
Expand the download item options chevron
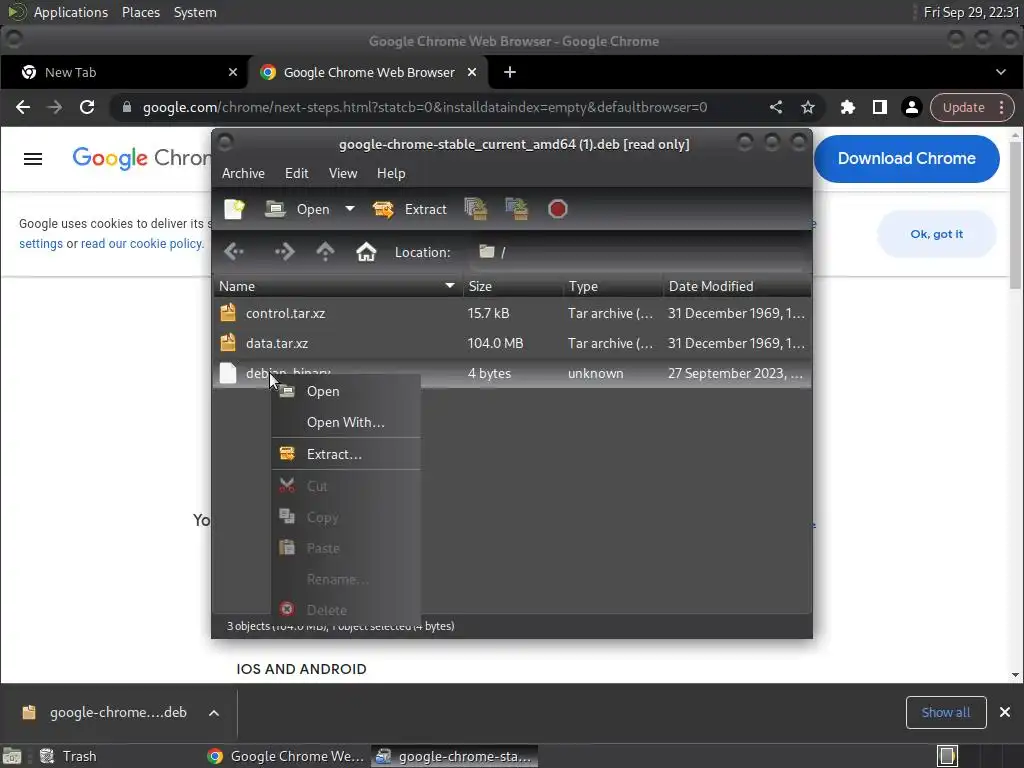point(214,712)
